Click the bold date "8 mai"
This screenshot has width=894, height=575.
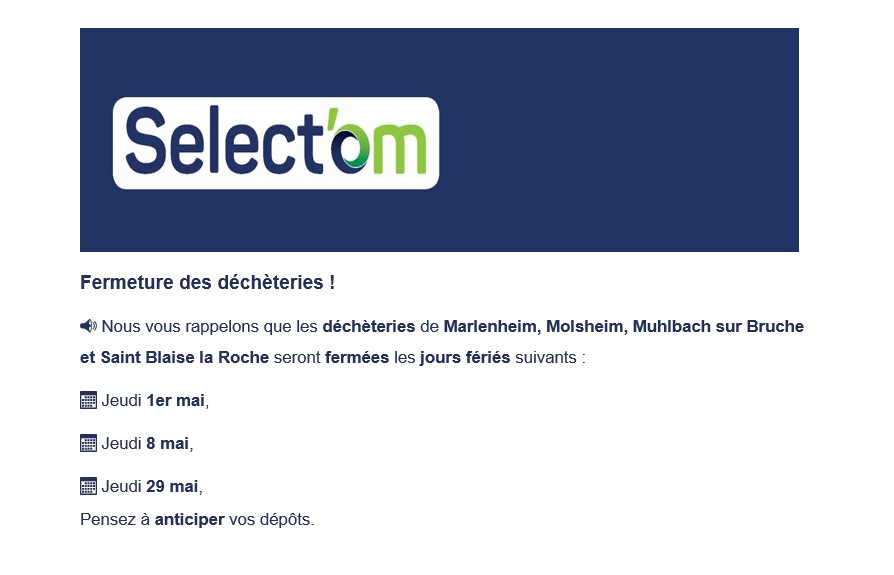tap(167, 443)
